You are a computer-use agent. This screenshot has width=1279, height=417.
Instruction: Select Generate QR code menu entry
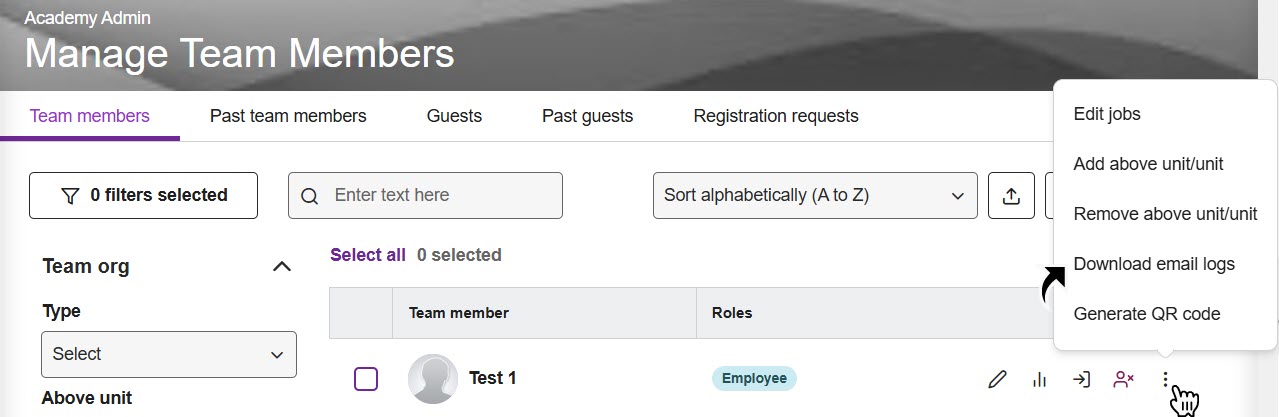point(1147,314)
